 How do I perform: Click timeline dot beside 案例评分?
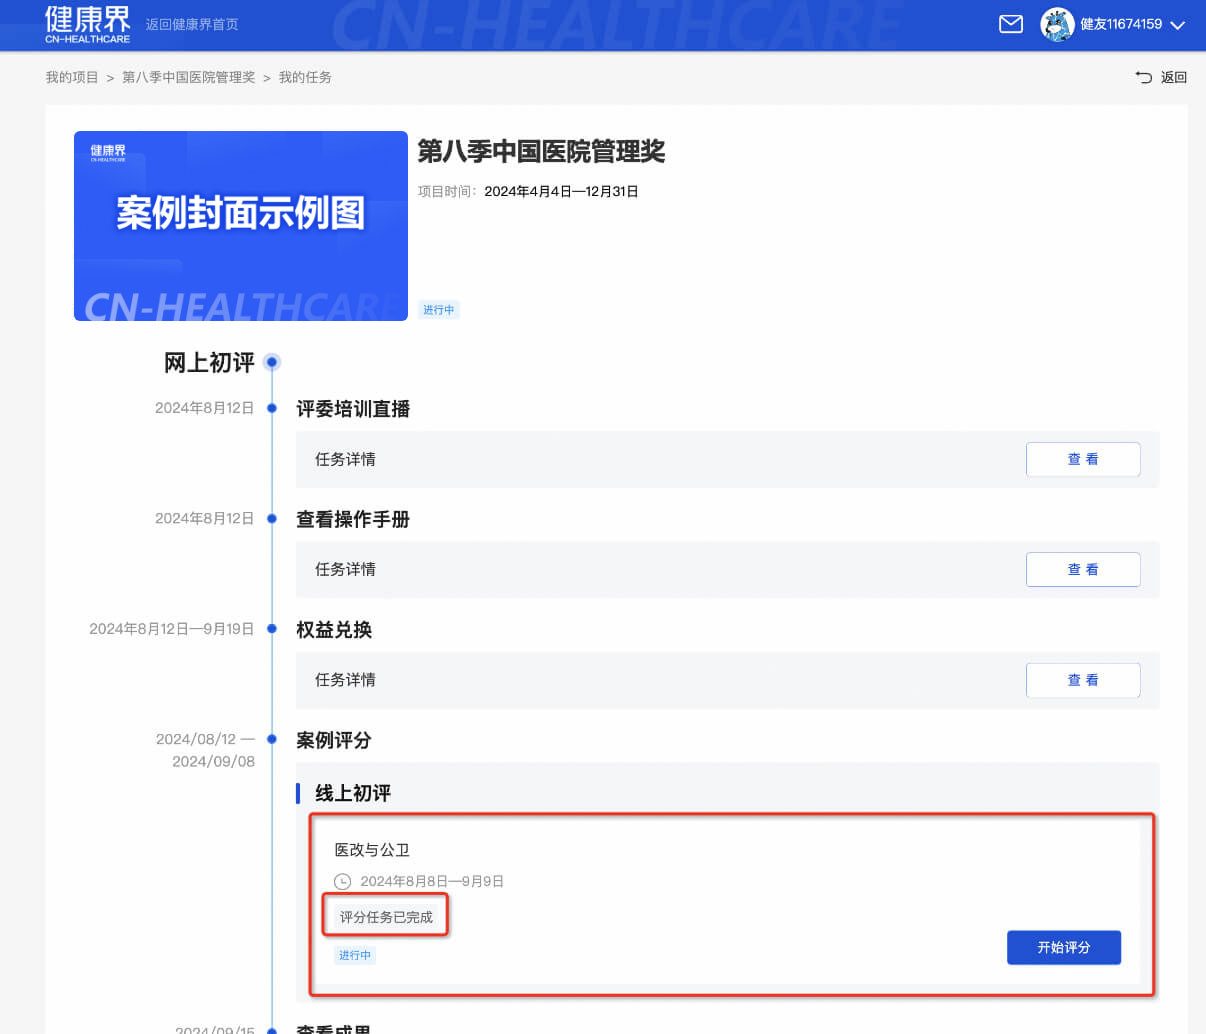[272, 739]
